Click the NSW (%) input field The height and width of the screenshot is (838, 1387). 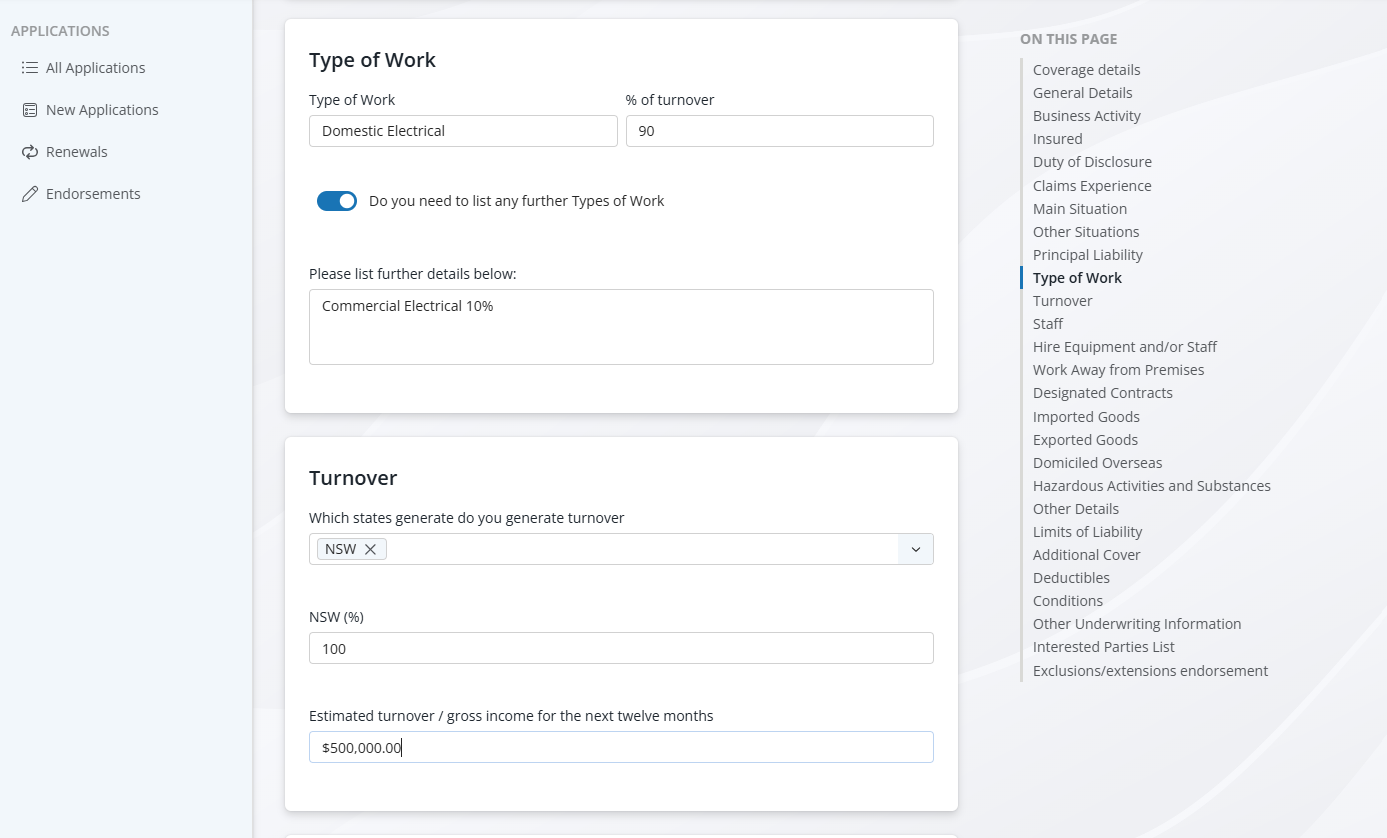(x=621, y=648)
